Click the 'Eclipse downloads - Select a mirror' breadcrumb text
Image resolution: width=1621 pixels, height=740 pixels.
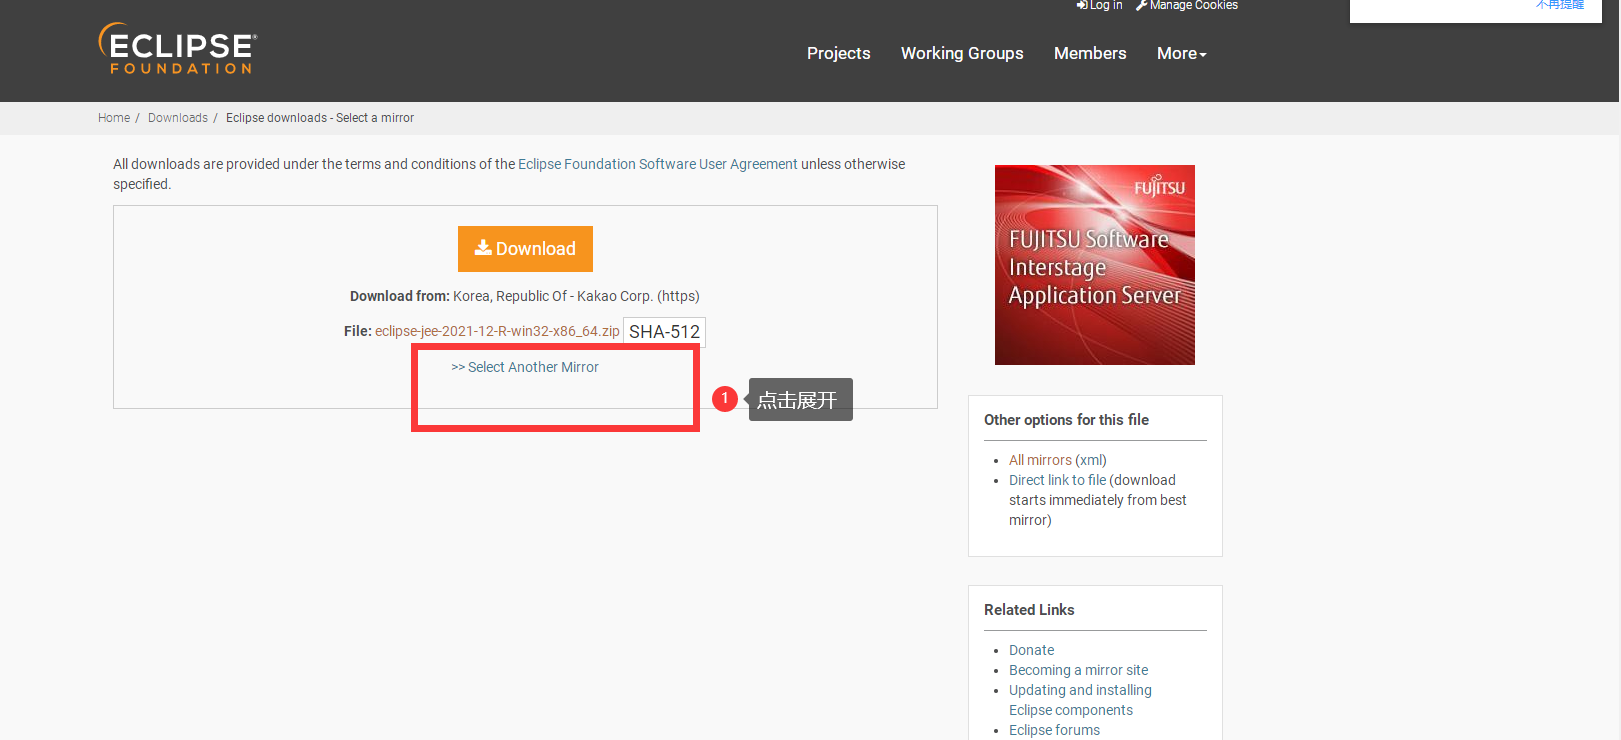(320, 118)
